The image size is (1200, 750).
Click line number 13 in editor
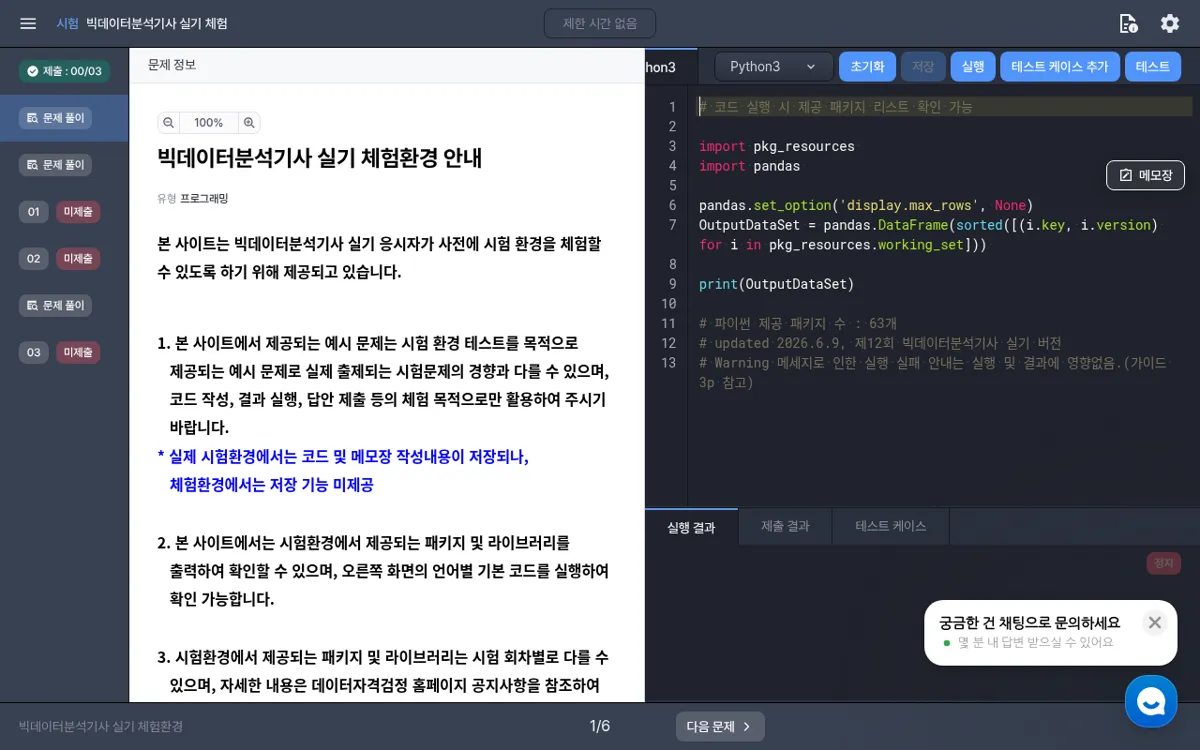point(669,363)
